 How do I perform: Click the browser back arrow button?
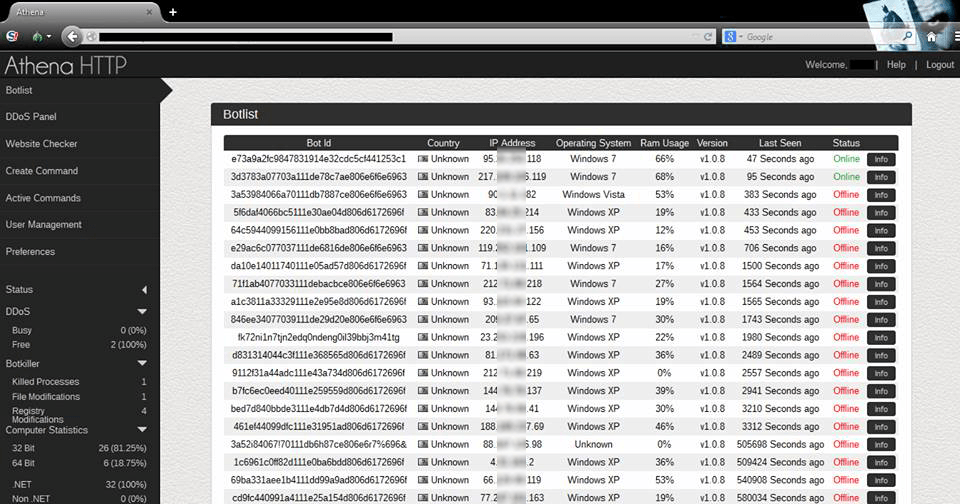coord(72,37)
